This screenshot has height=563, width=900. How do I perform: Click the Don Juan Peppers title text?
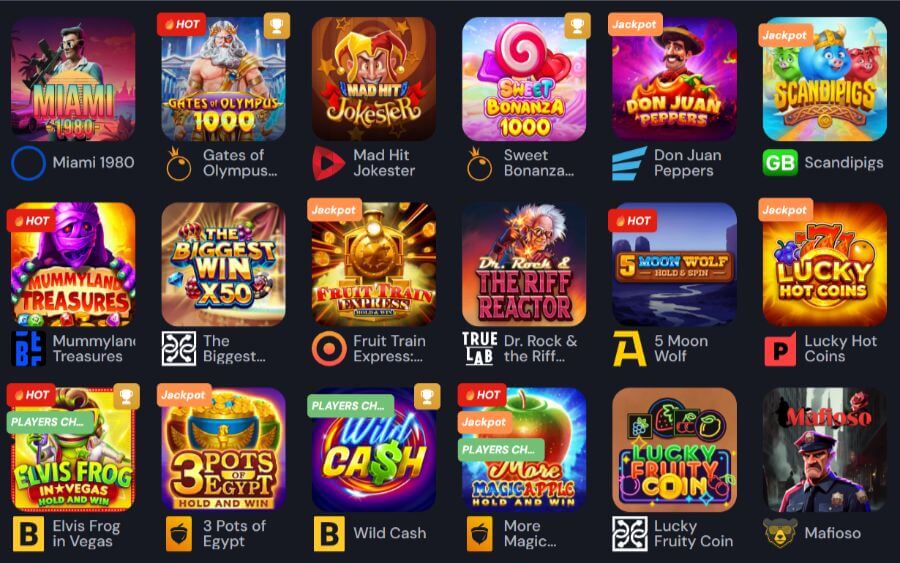[688, 163]
